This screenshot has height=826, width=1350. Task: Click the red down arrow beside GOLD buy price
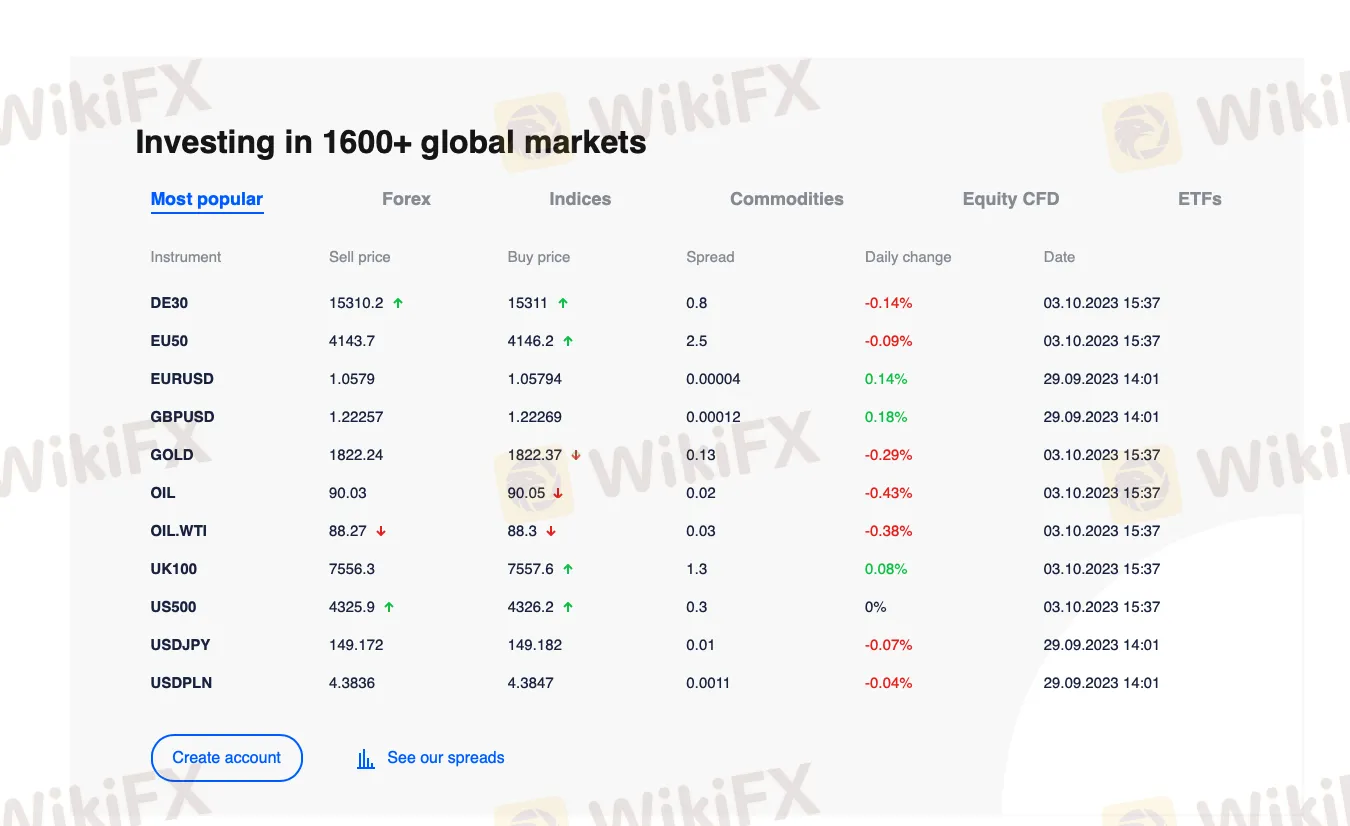(x=575, y=454)
